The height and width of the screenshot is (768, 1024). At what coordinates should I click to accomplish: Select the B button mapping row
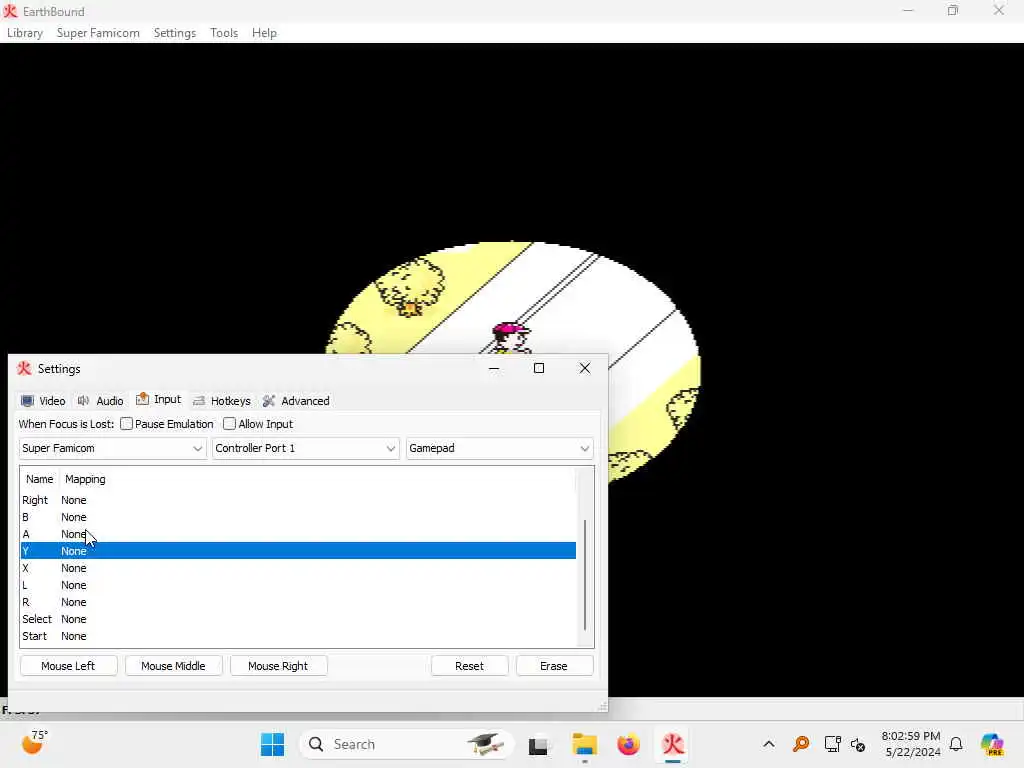(x=298, y=517)
